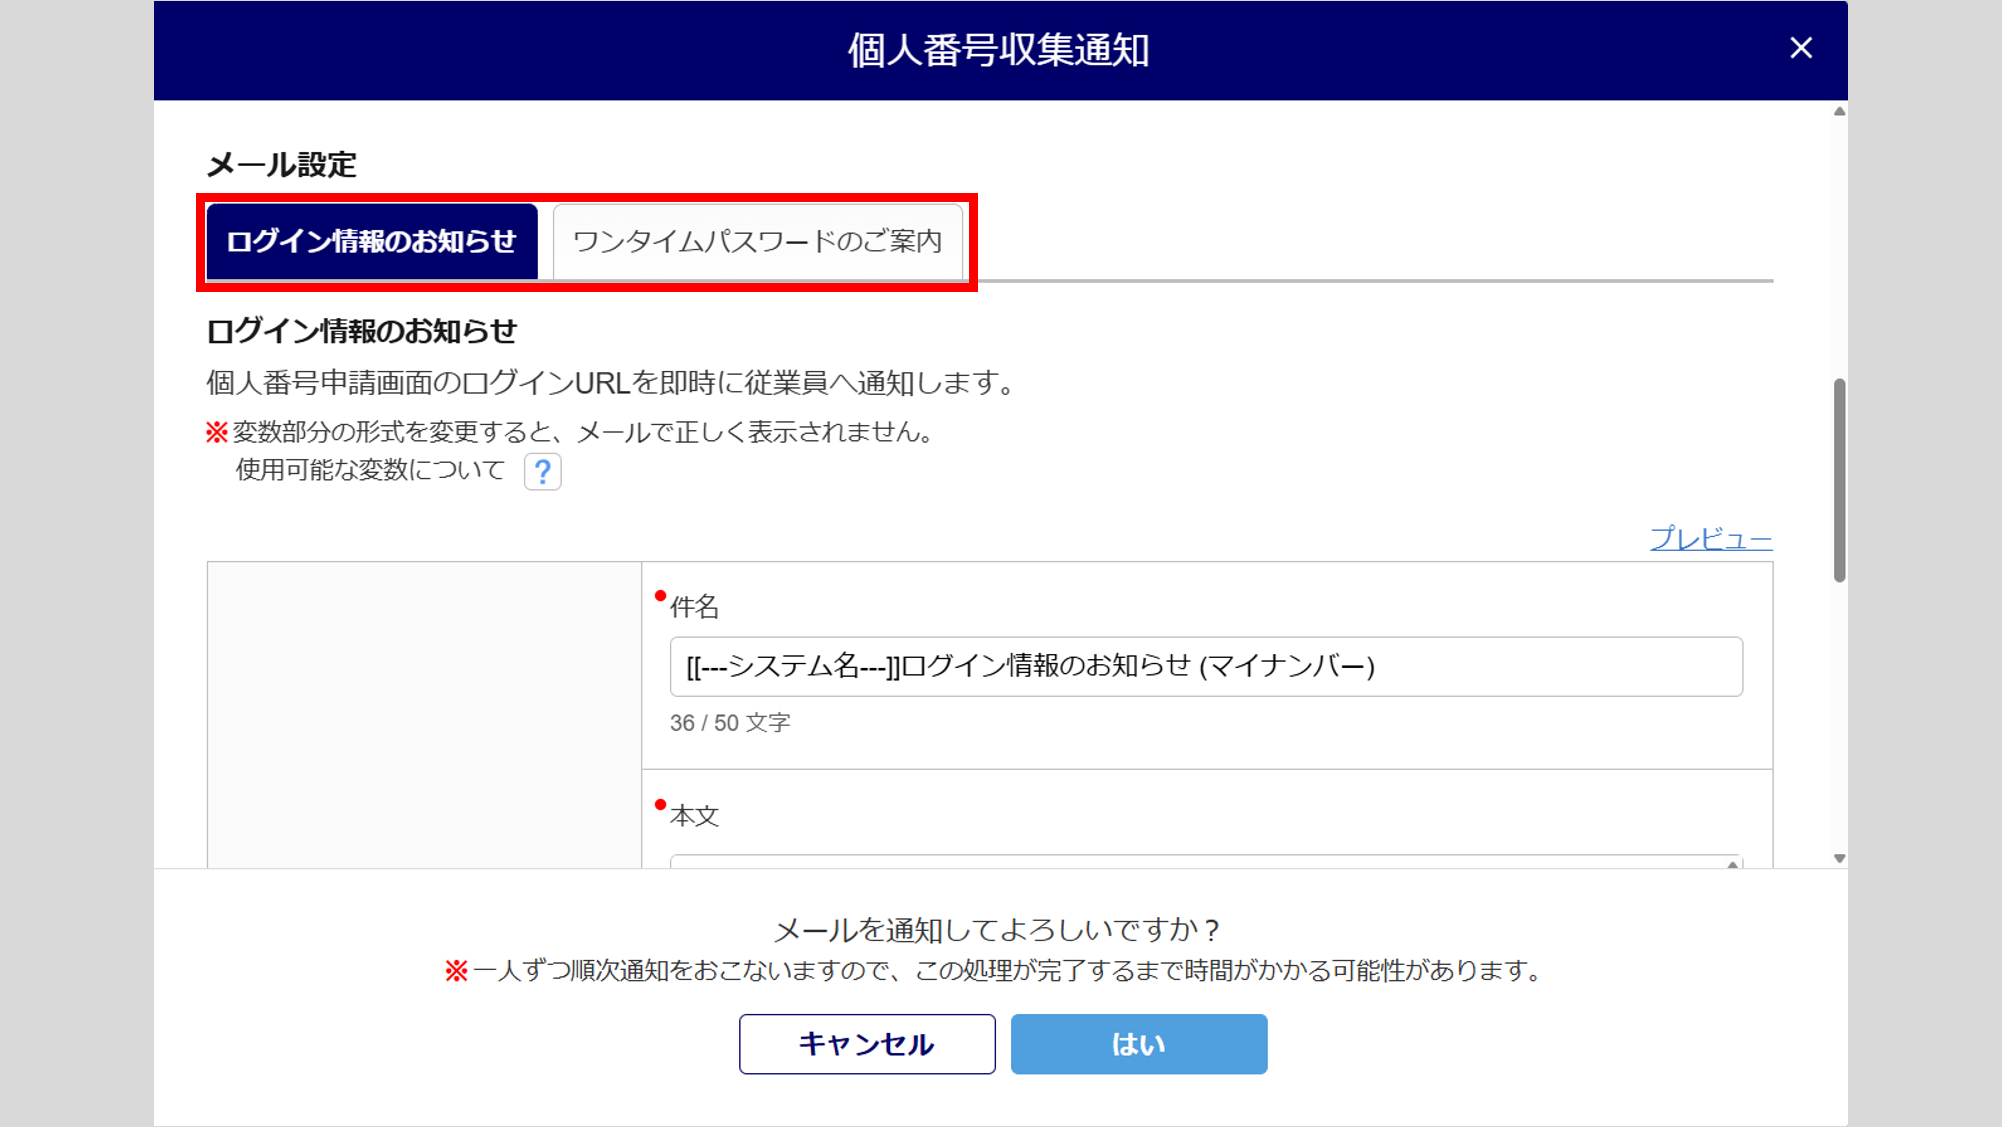Viewport: 2002px width, 1127px height.
Task: Click into the 件名 subject field
Action: pyautogui.click(x=1205, y=666)
